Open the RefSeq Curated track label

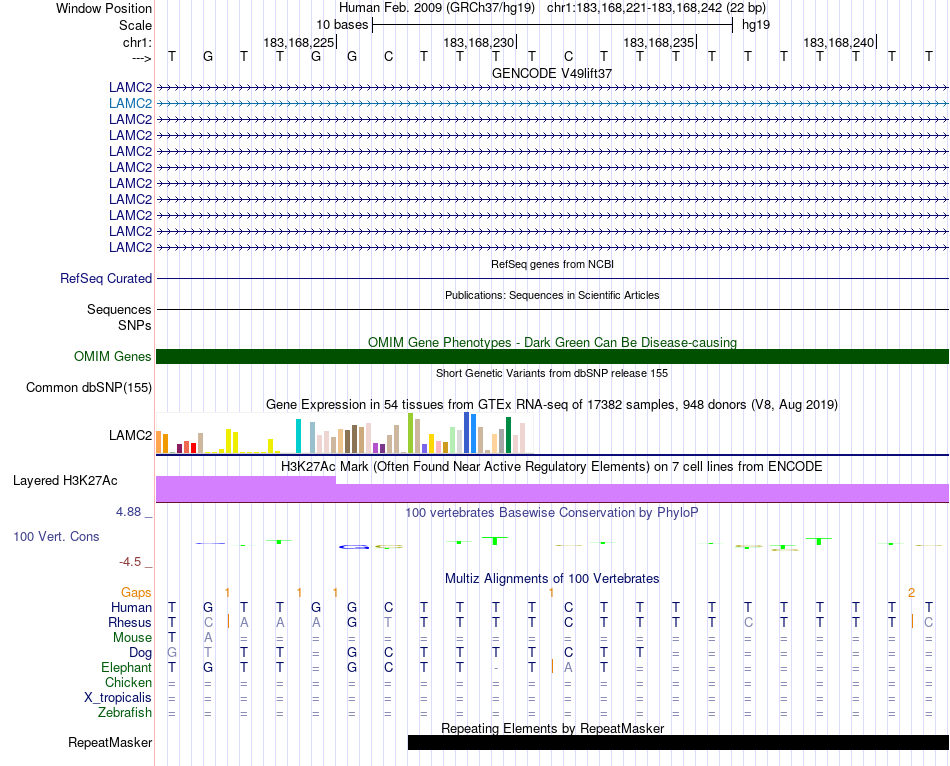tap(106, 279)
